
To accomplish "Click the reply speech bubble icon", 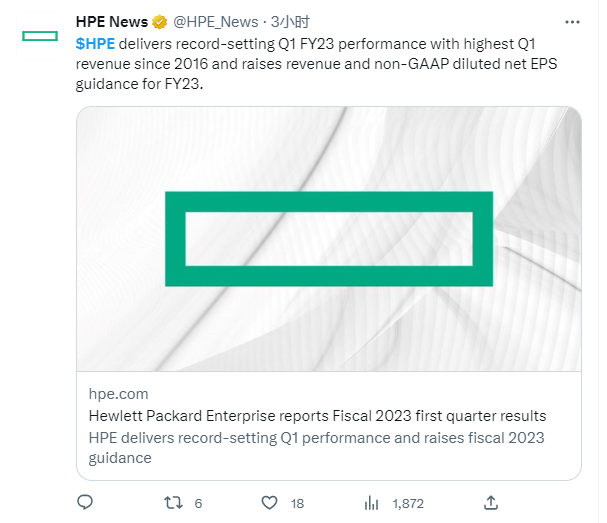I will [85, 502].
